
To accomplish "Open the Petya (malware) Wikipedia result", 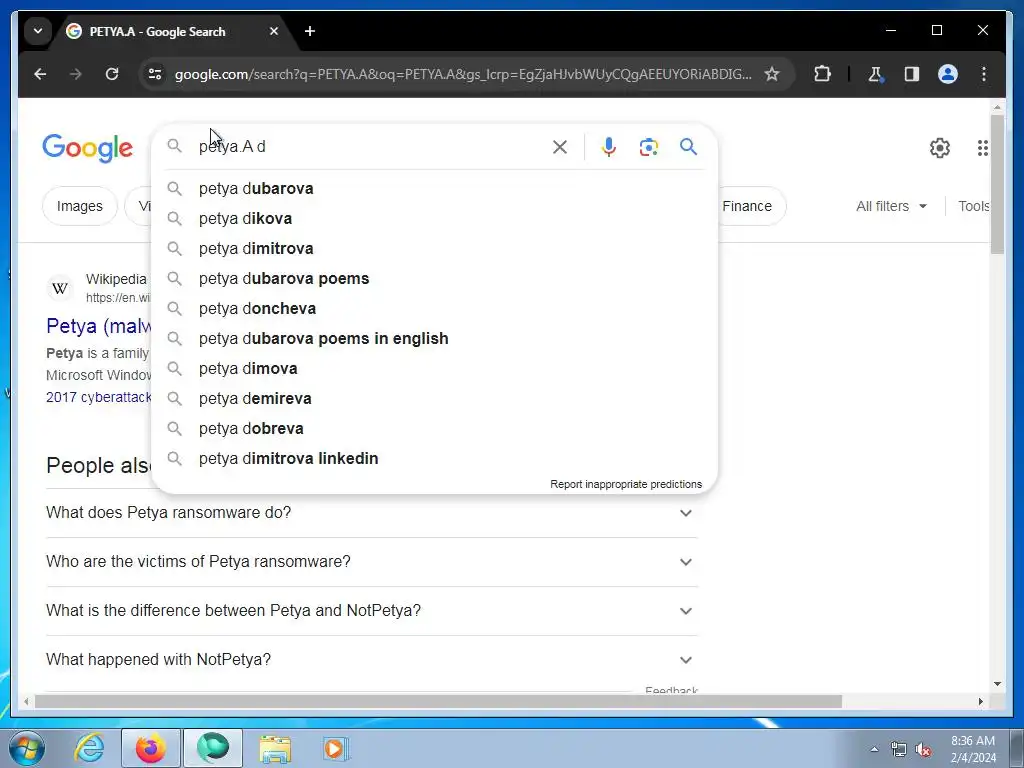I will click(x=99, y=326).
